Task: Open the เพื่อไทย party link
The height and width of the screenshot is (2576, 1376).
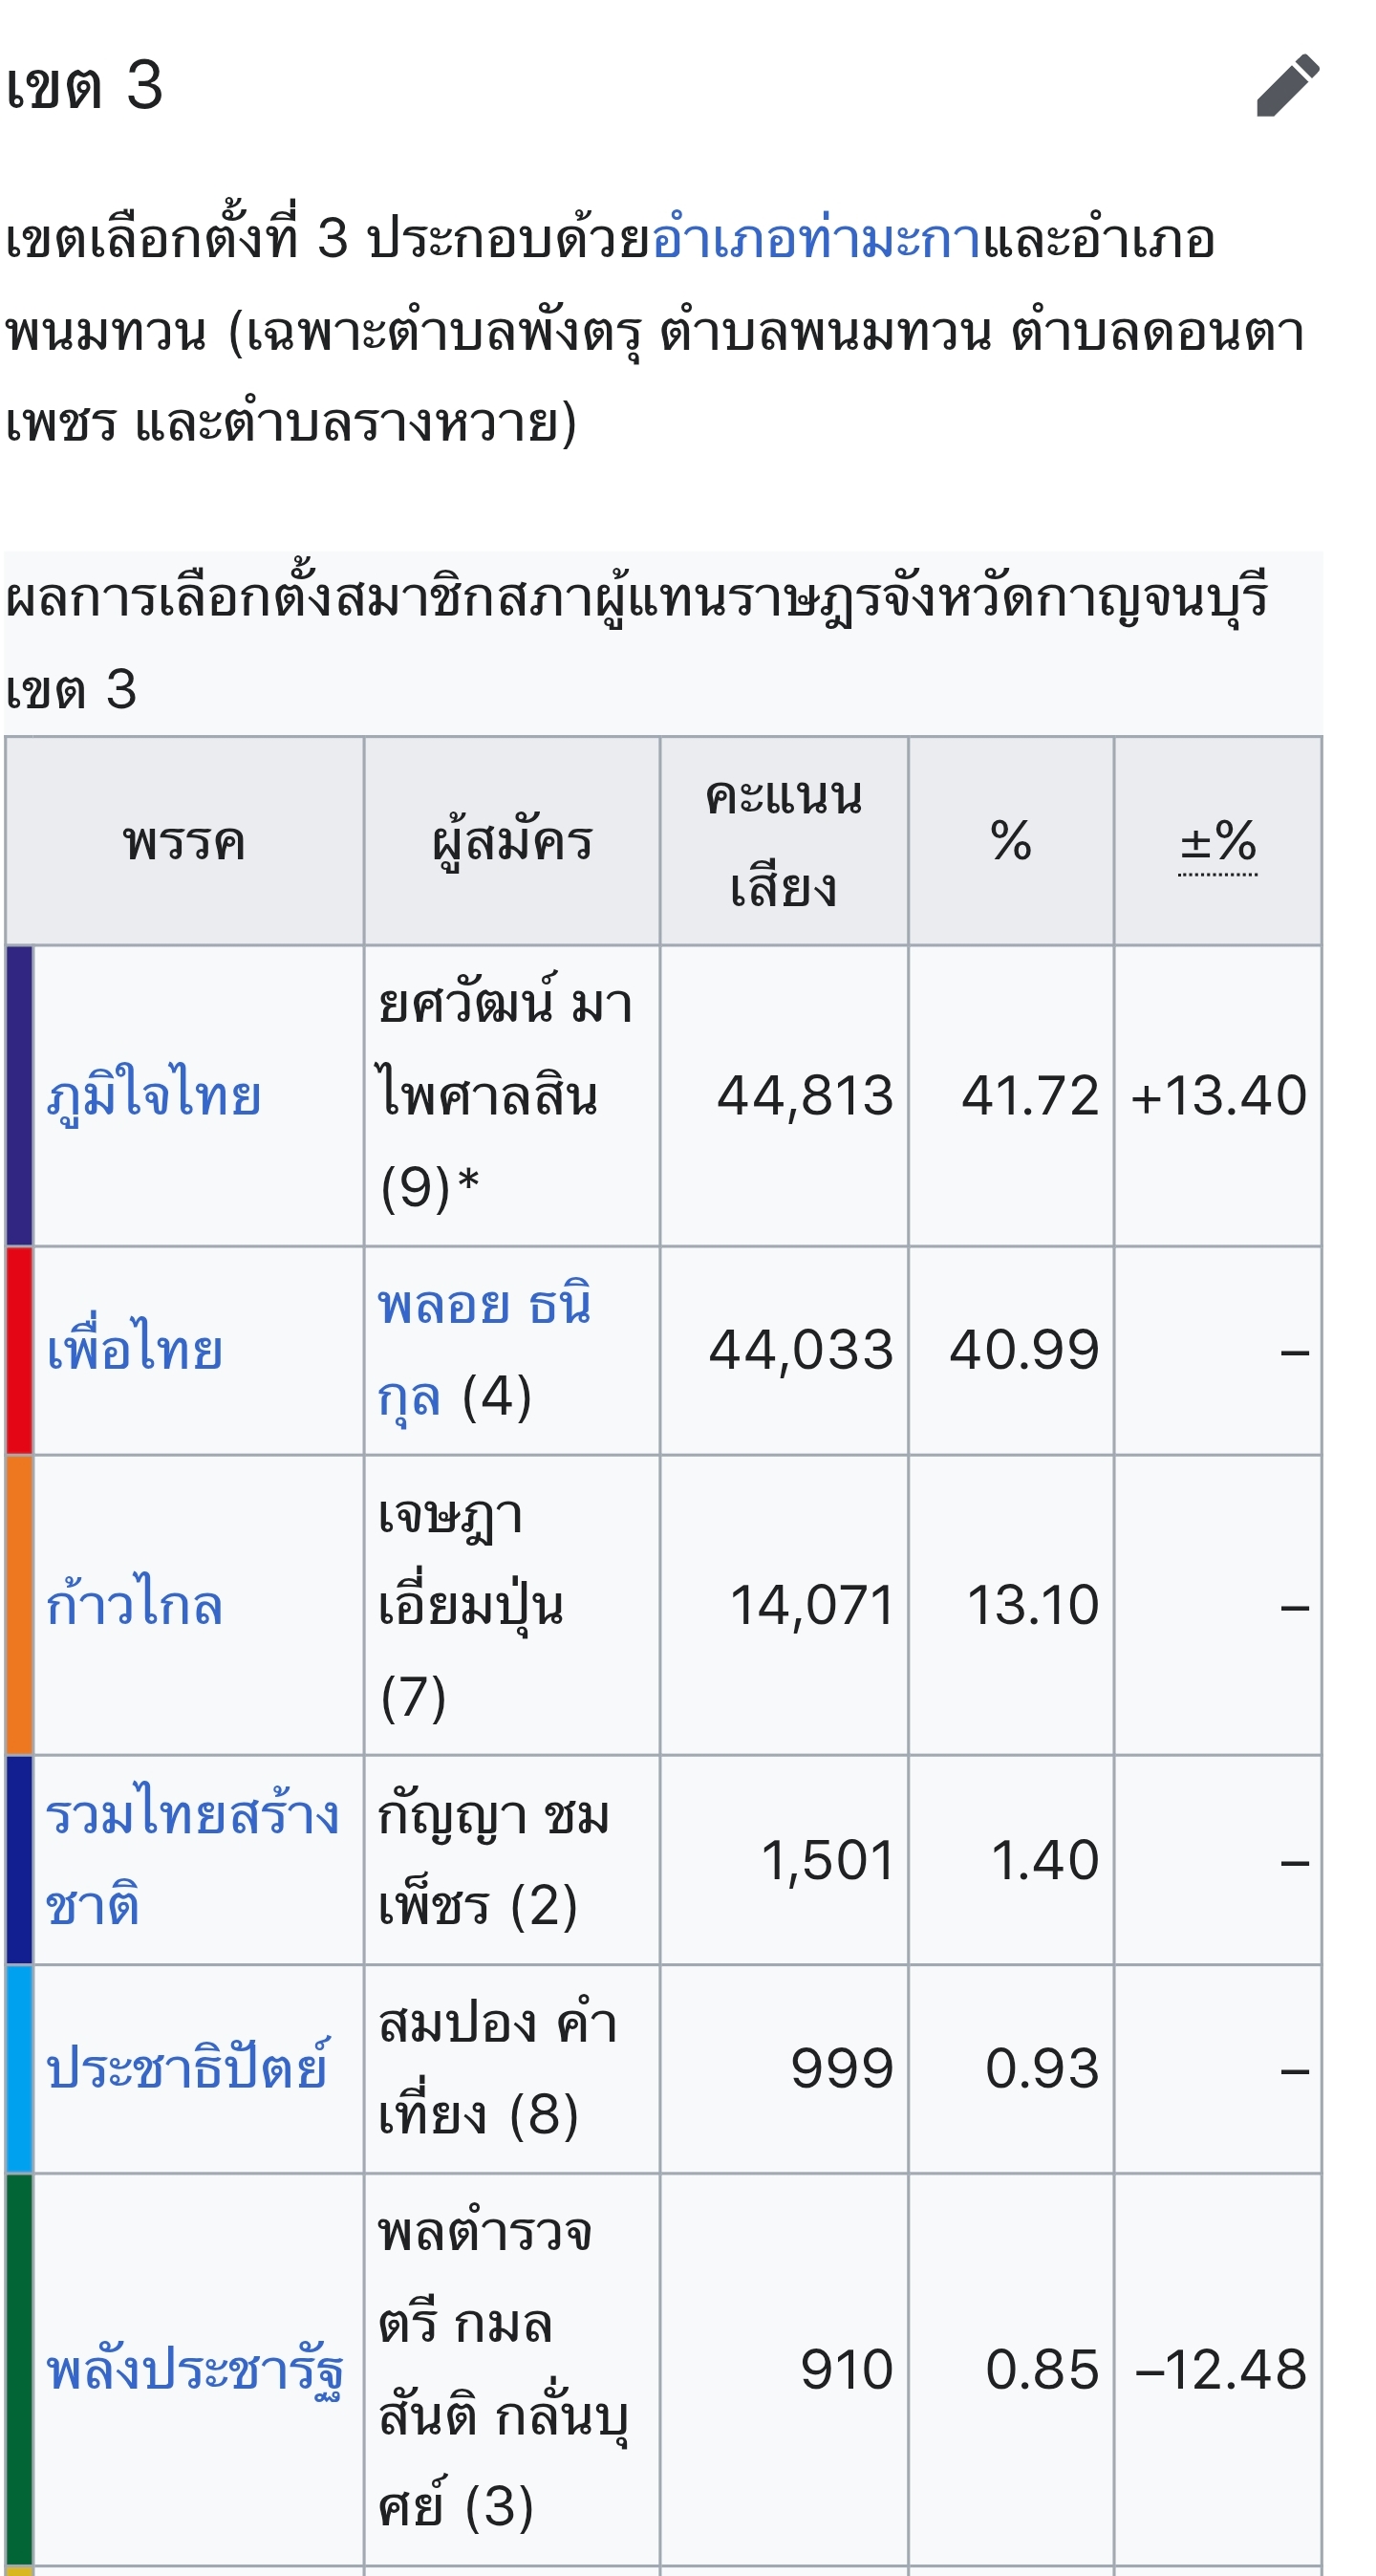Action: [x=135, y=1350]
